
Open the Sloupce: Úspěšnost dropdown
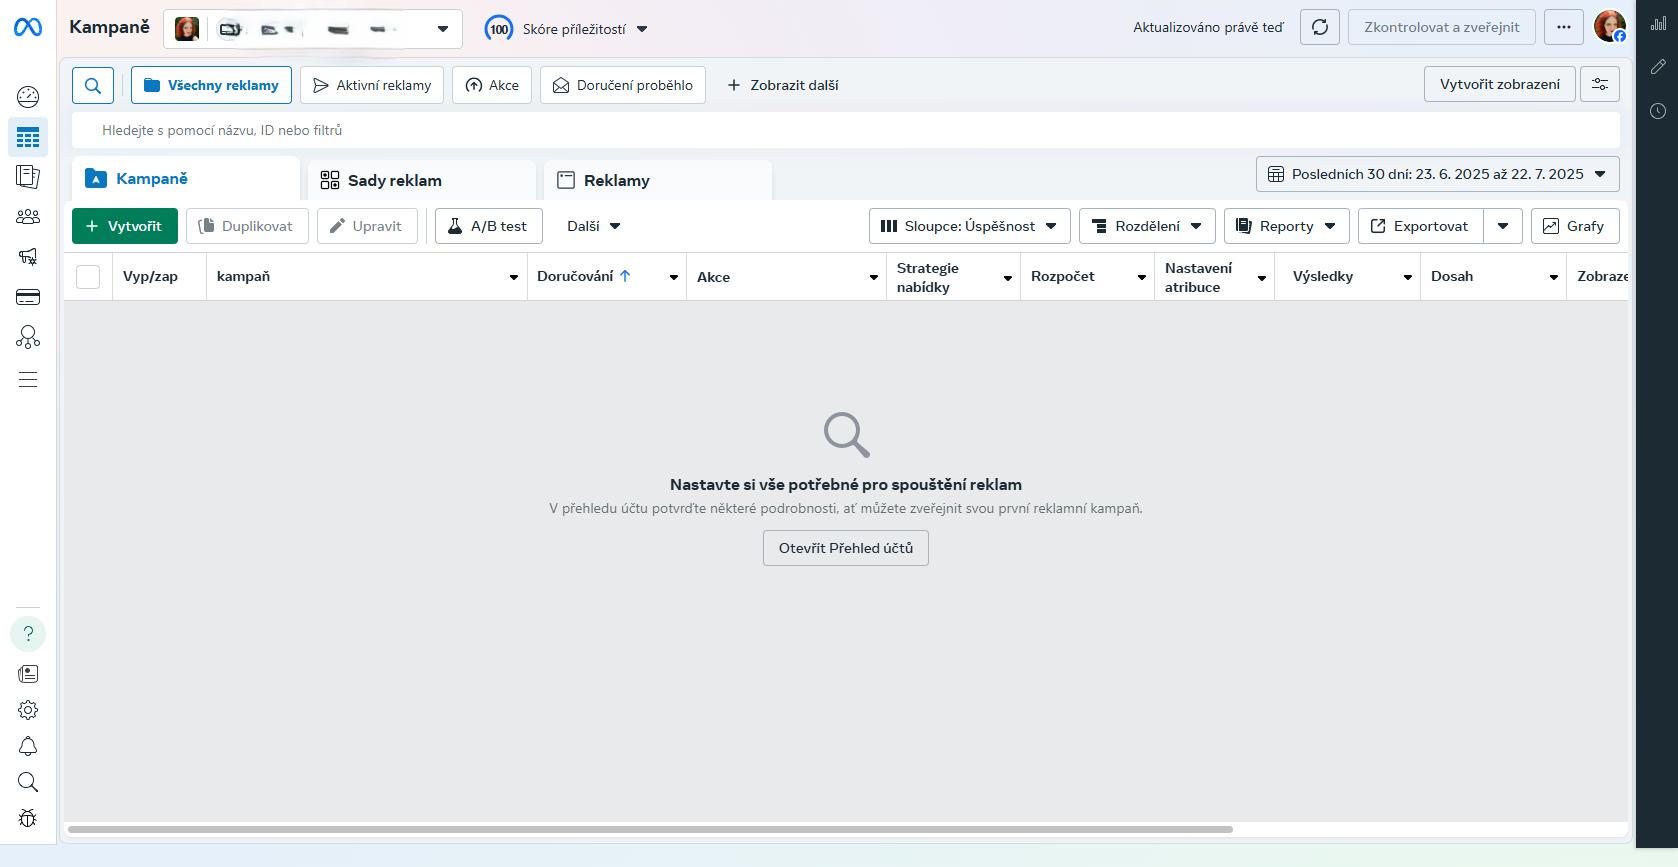click(x=969, y=226)
